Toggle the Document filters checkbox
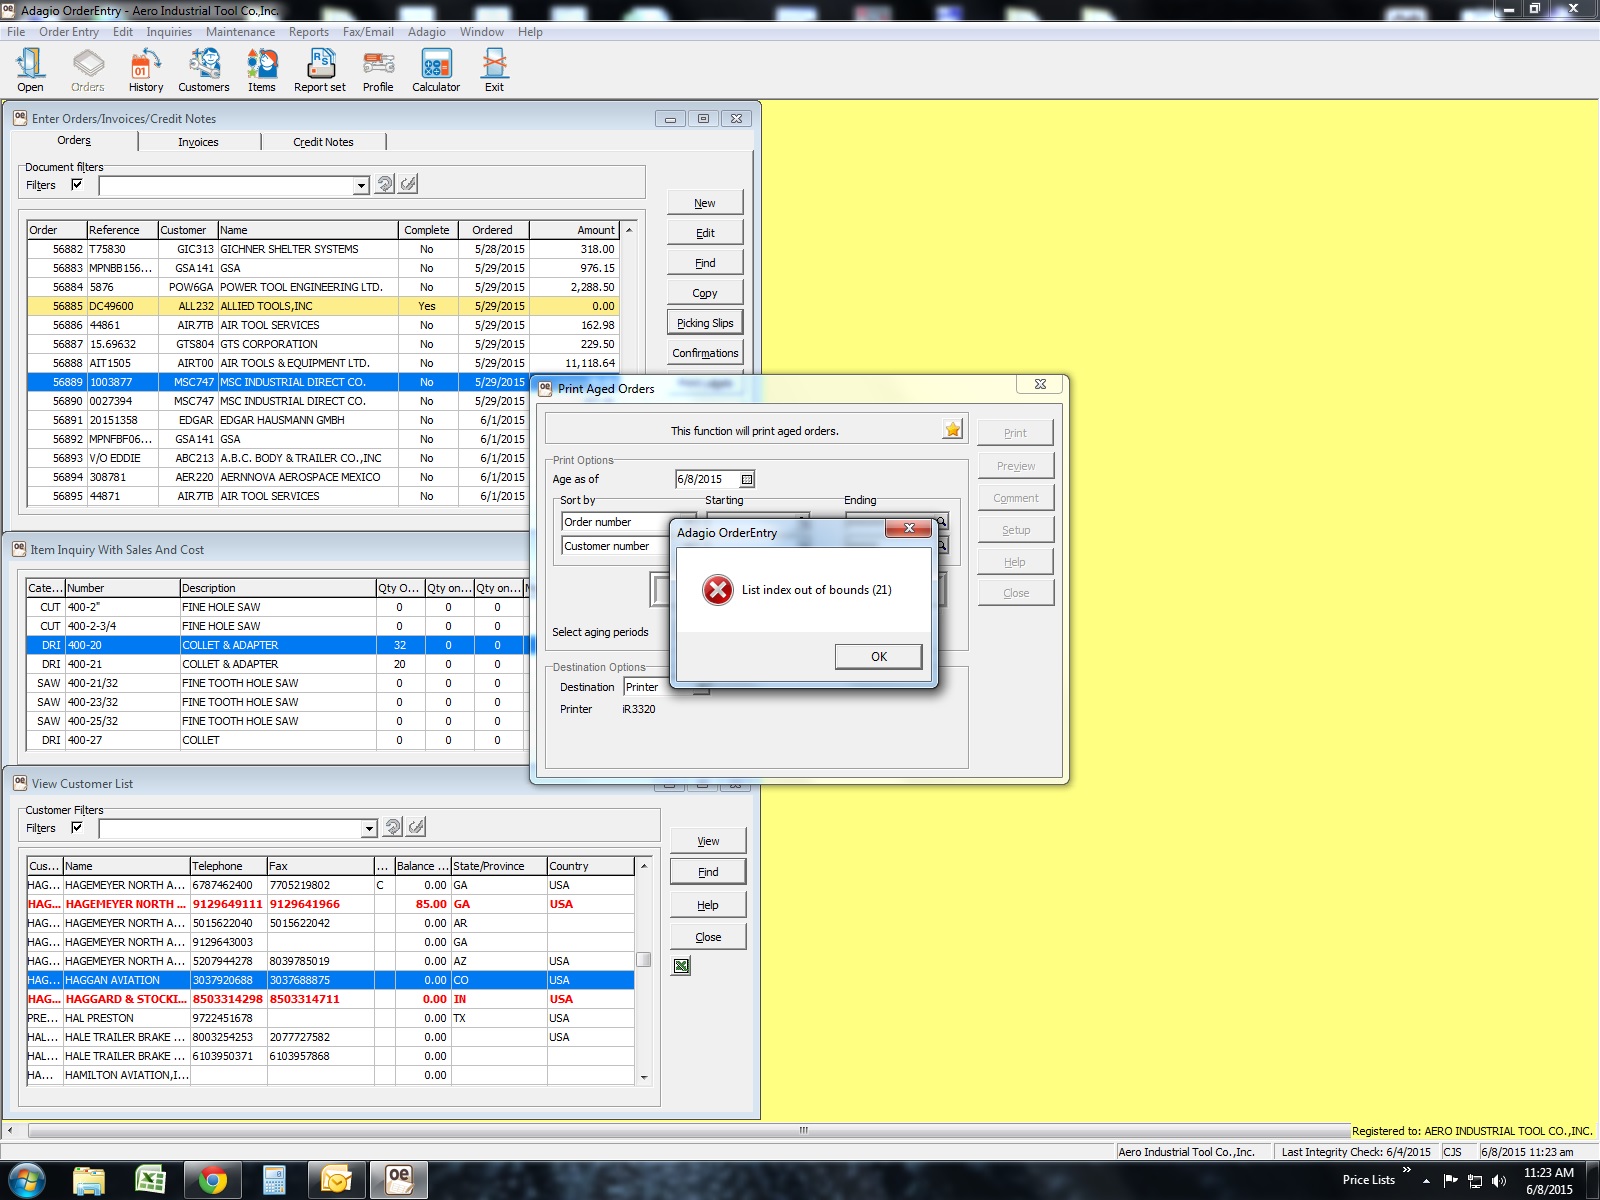This screenshot has height=1200, width=1600. pyautogui.click(x=77, y=185)
